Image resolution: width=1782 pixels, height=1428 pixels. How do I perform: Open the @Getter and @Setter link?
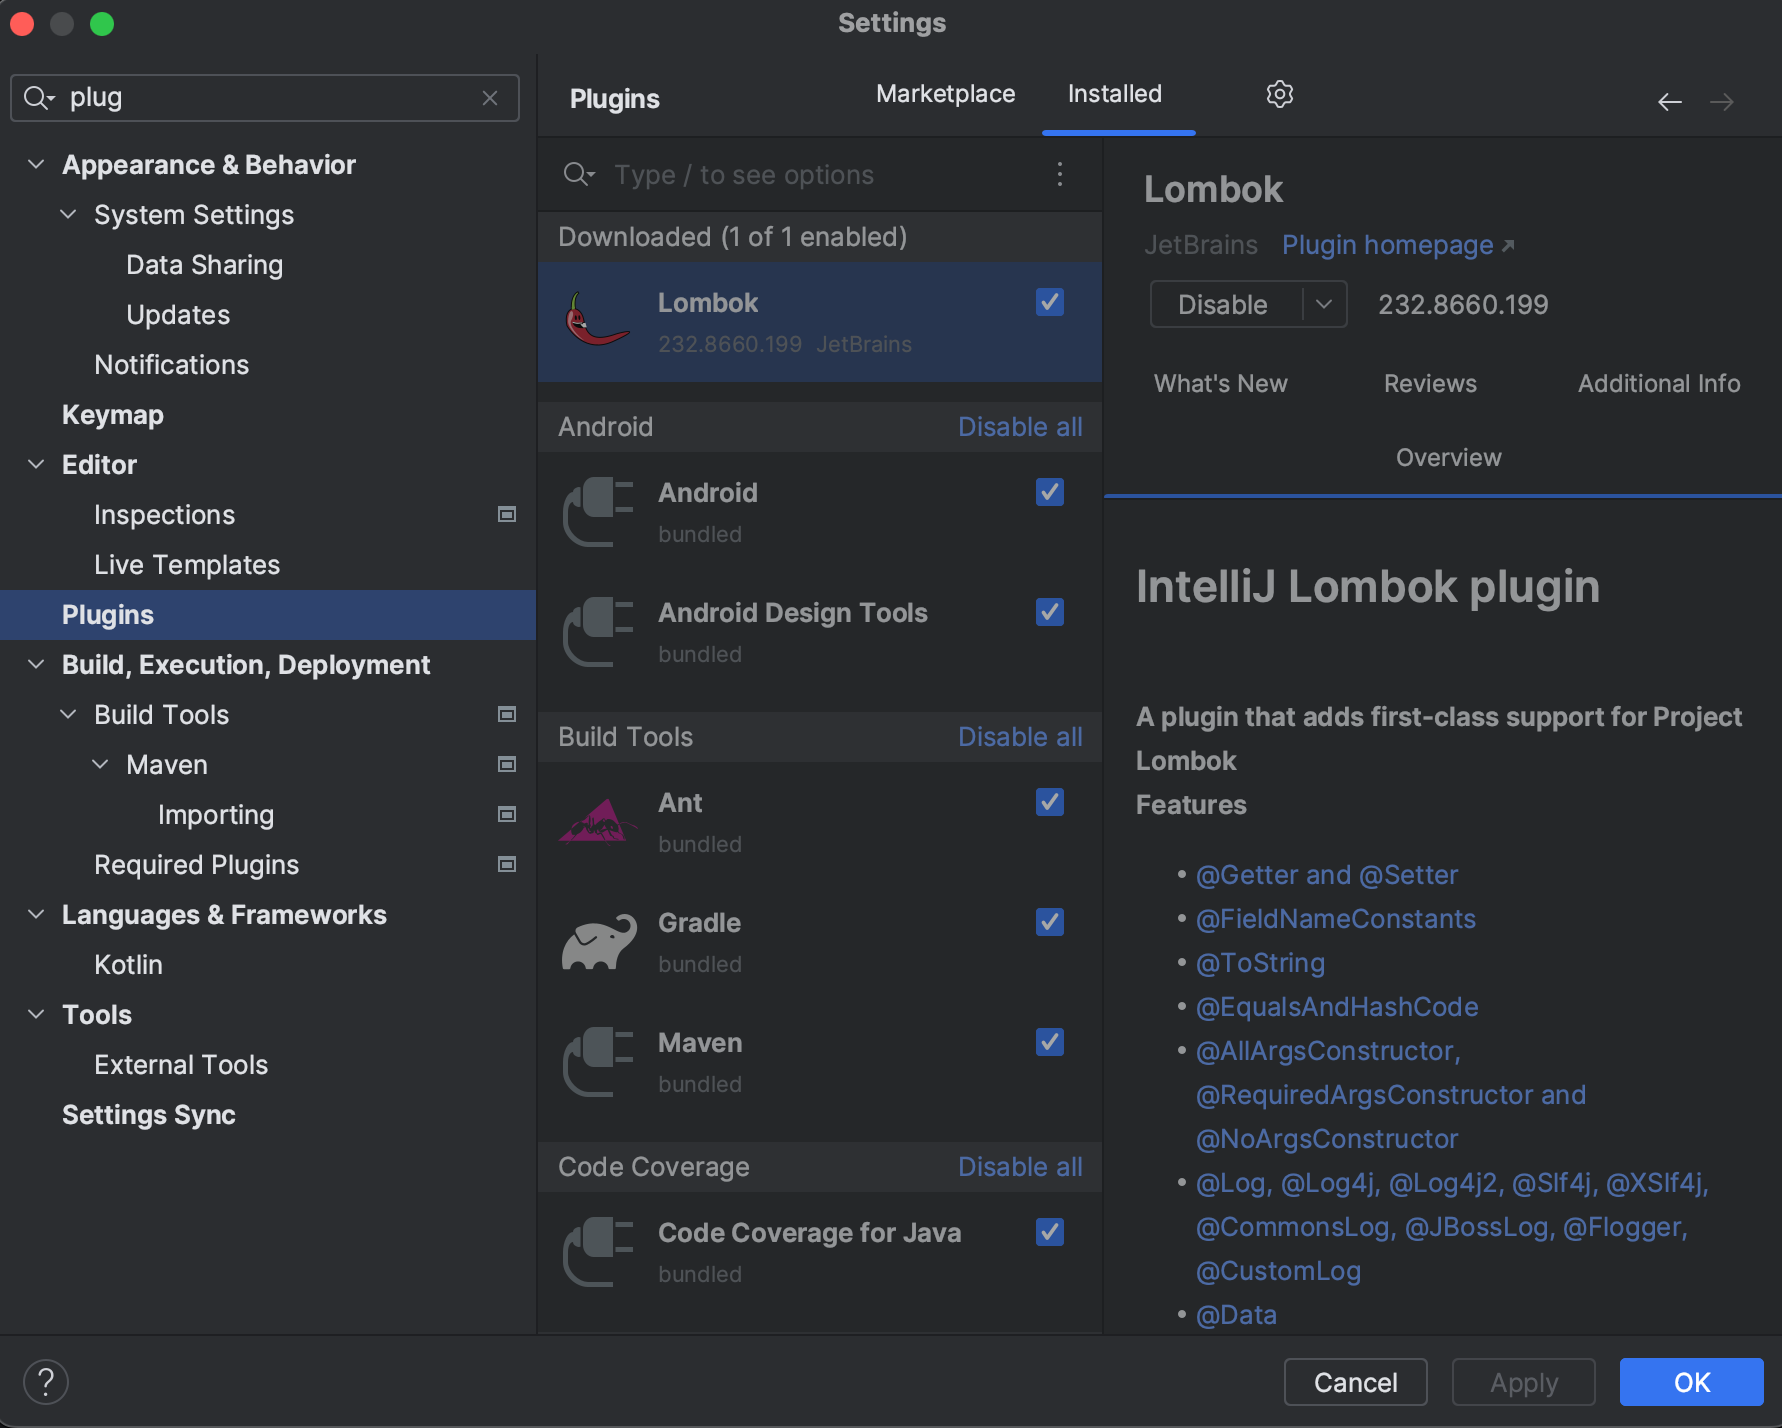1327,875
